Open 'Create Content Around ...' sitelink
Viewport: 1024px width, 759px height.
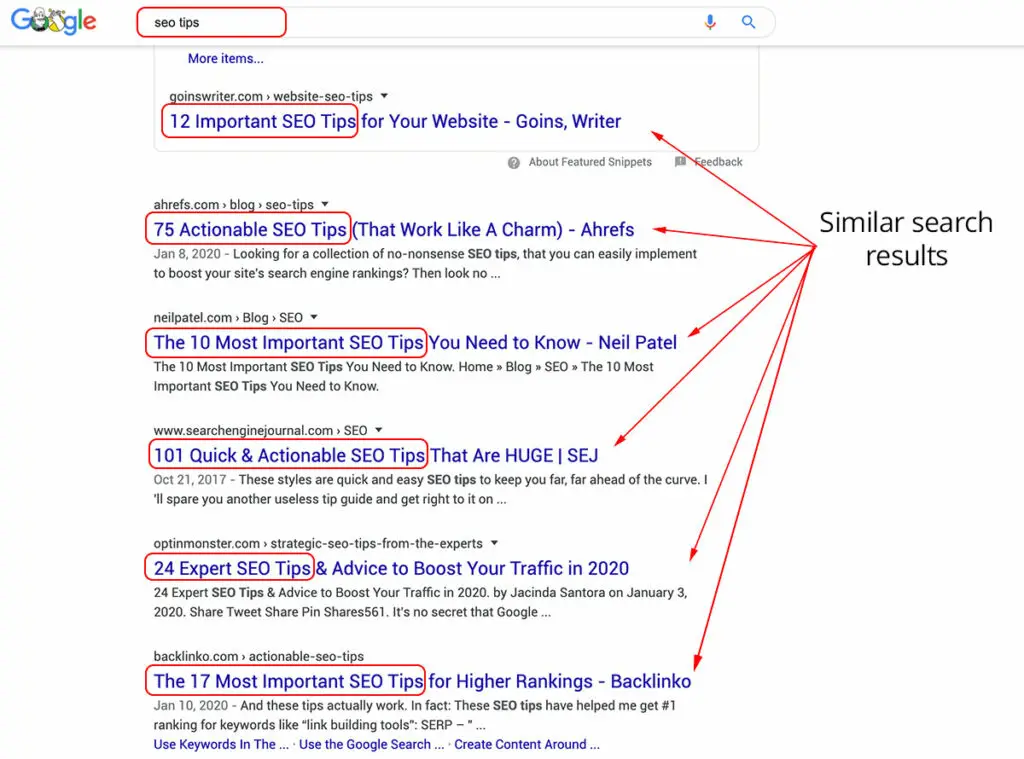click(x=526, y=745)
